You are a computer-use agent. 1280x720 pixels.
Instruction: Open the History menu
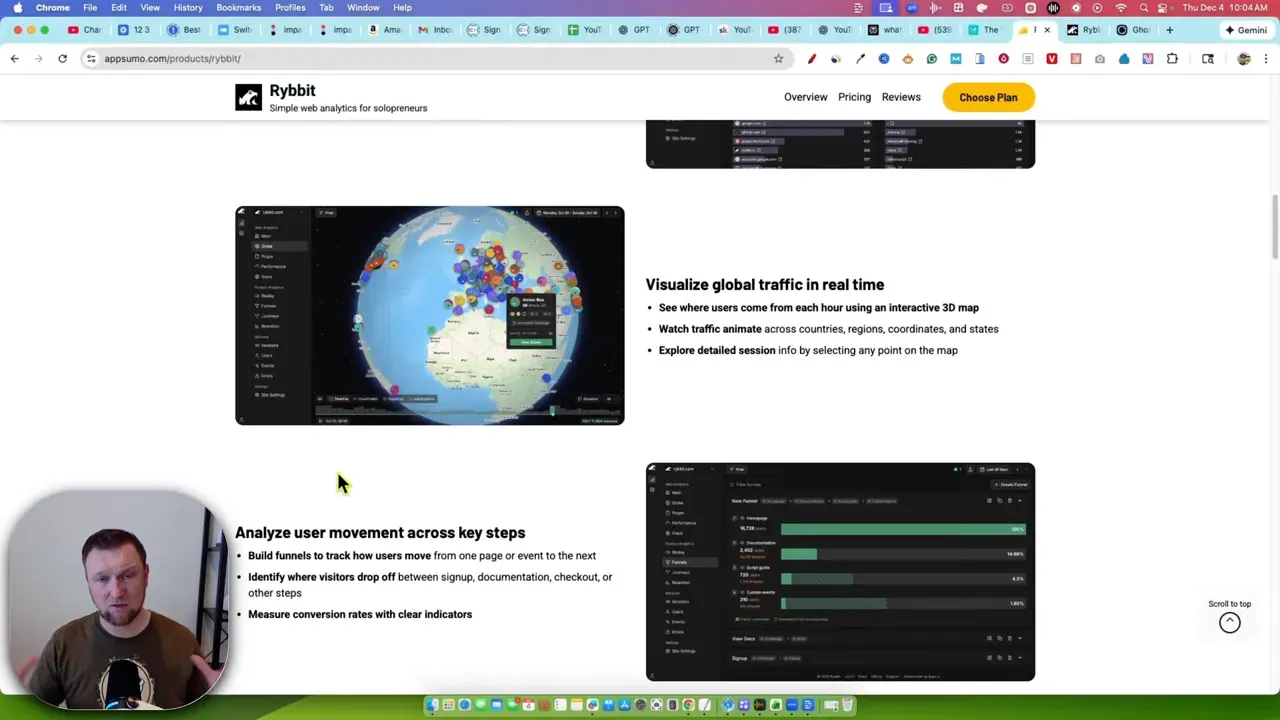pyautogui.click(x=187, y=7)
